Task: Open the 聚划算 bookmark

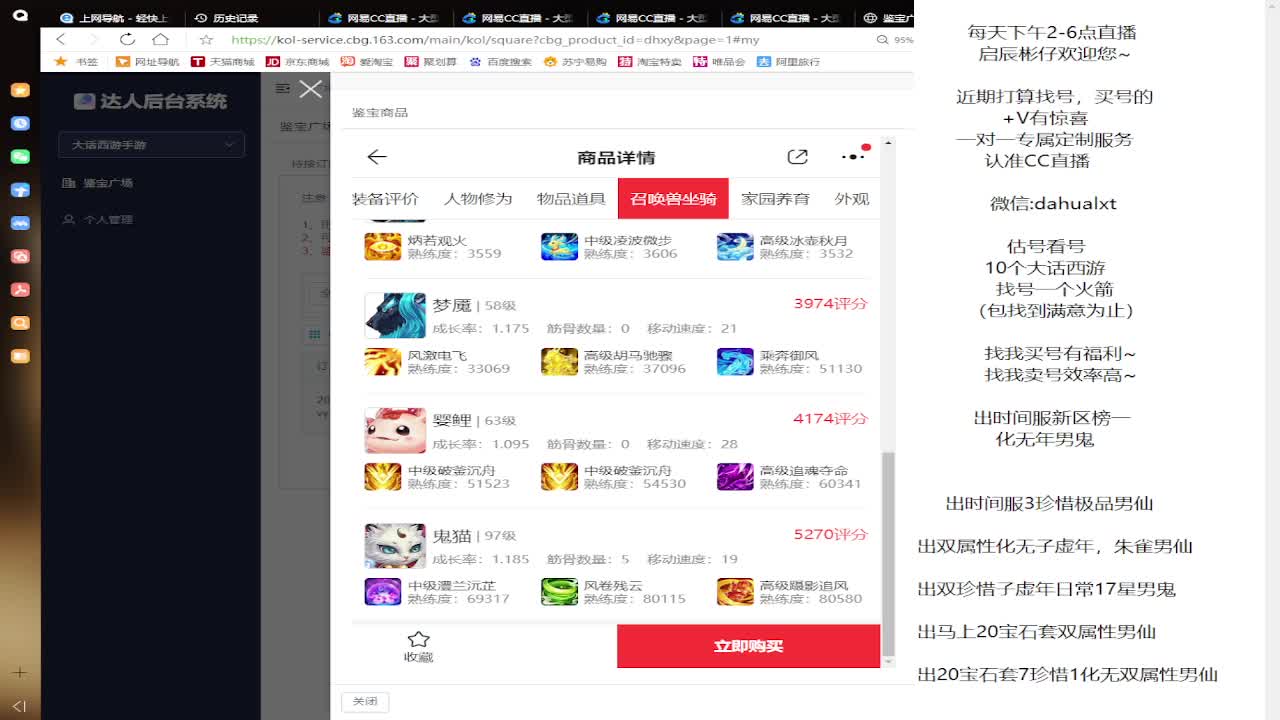Action: click(x=431, y=61)
